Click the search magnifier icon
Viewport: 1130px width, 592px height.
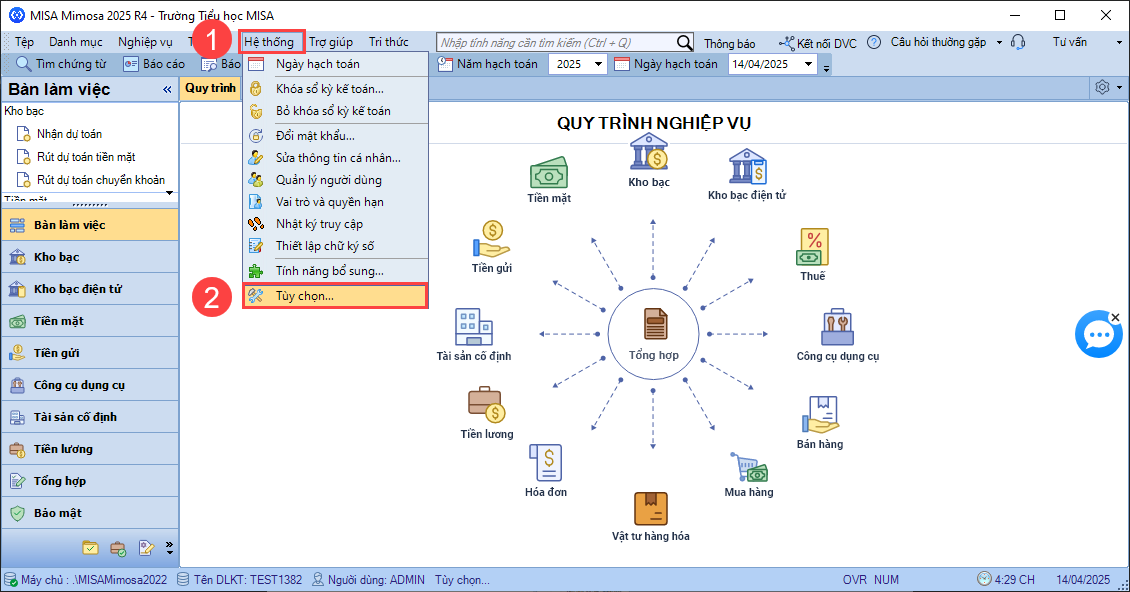[x=685, y=43]
